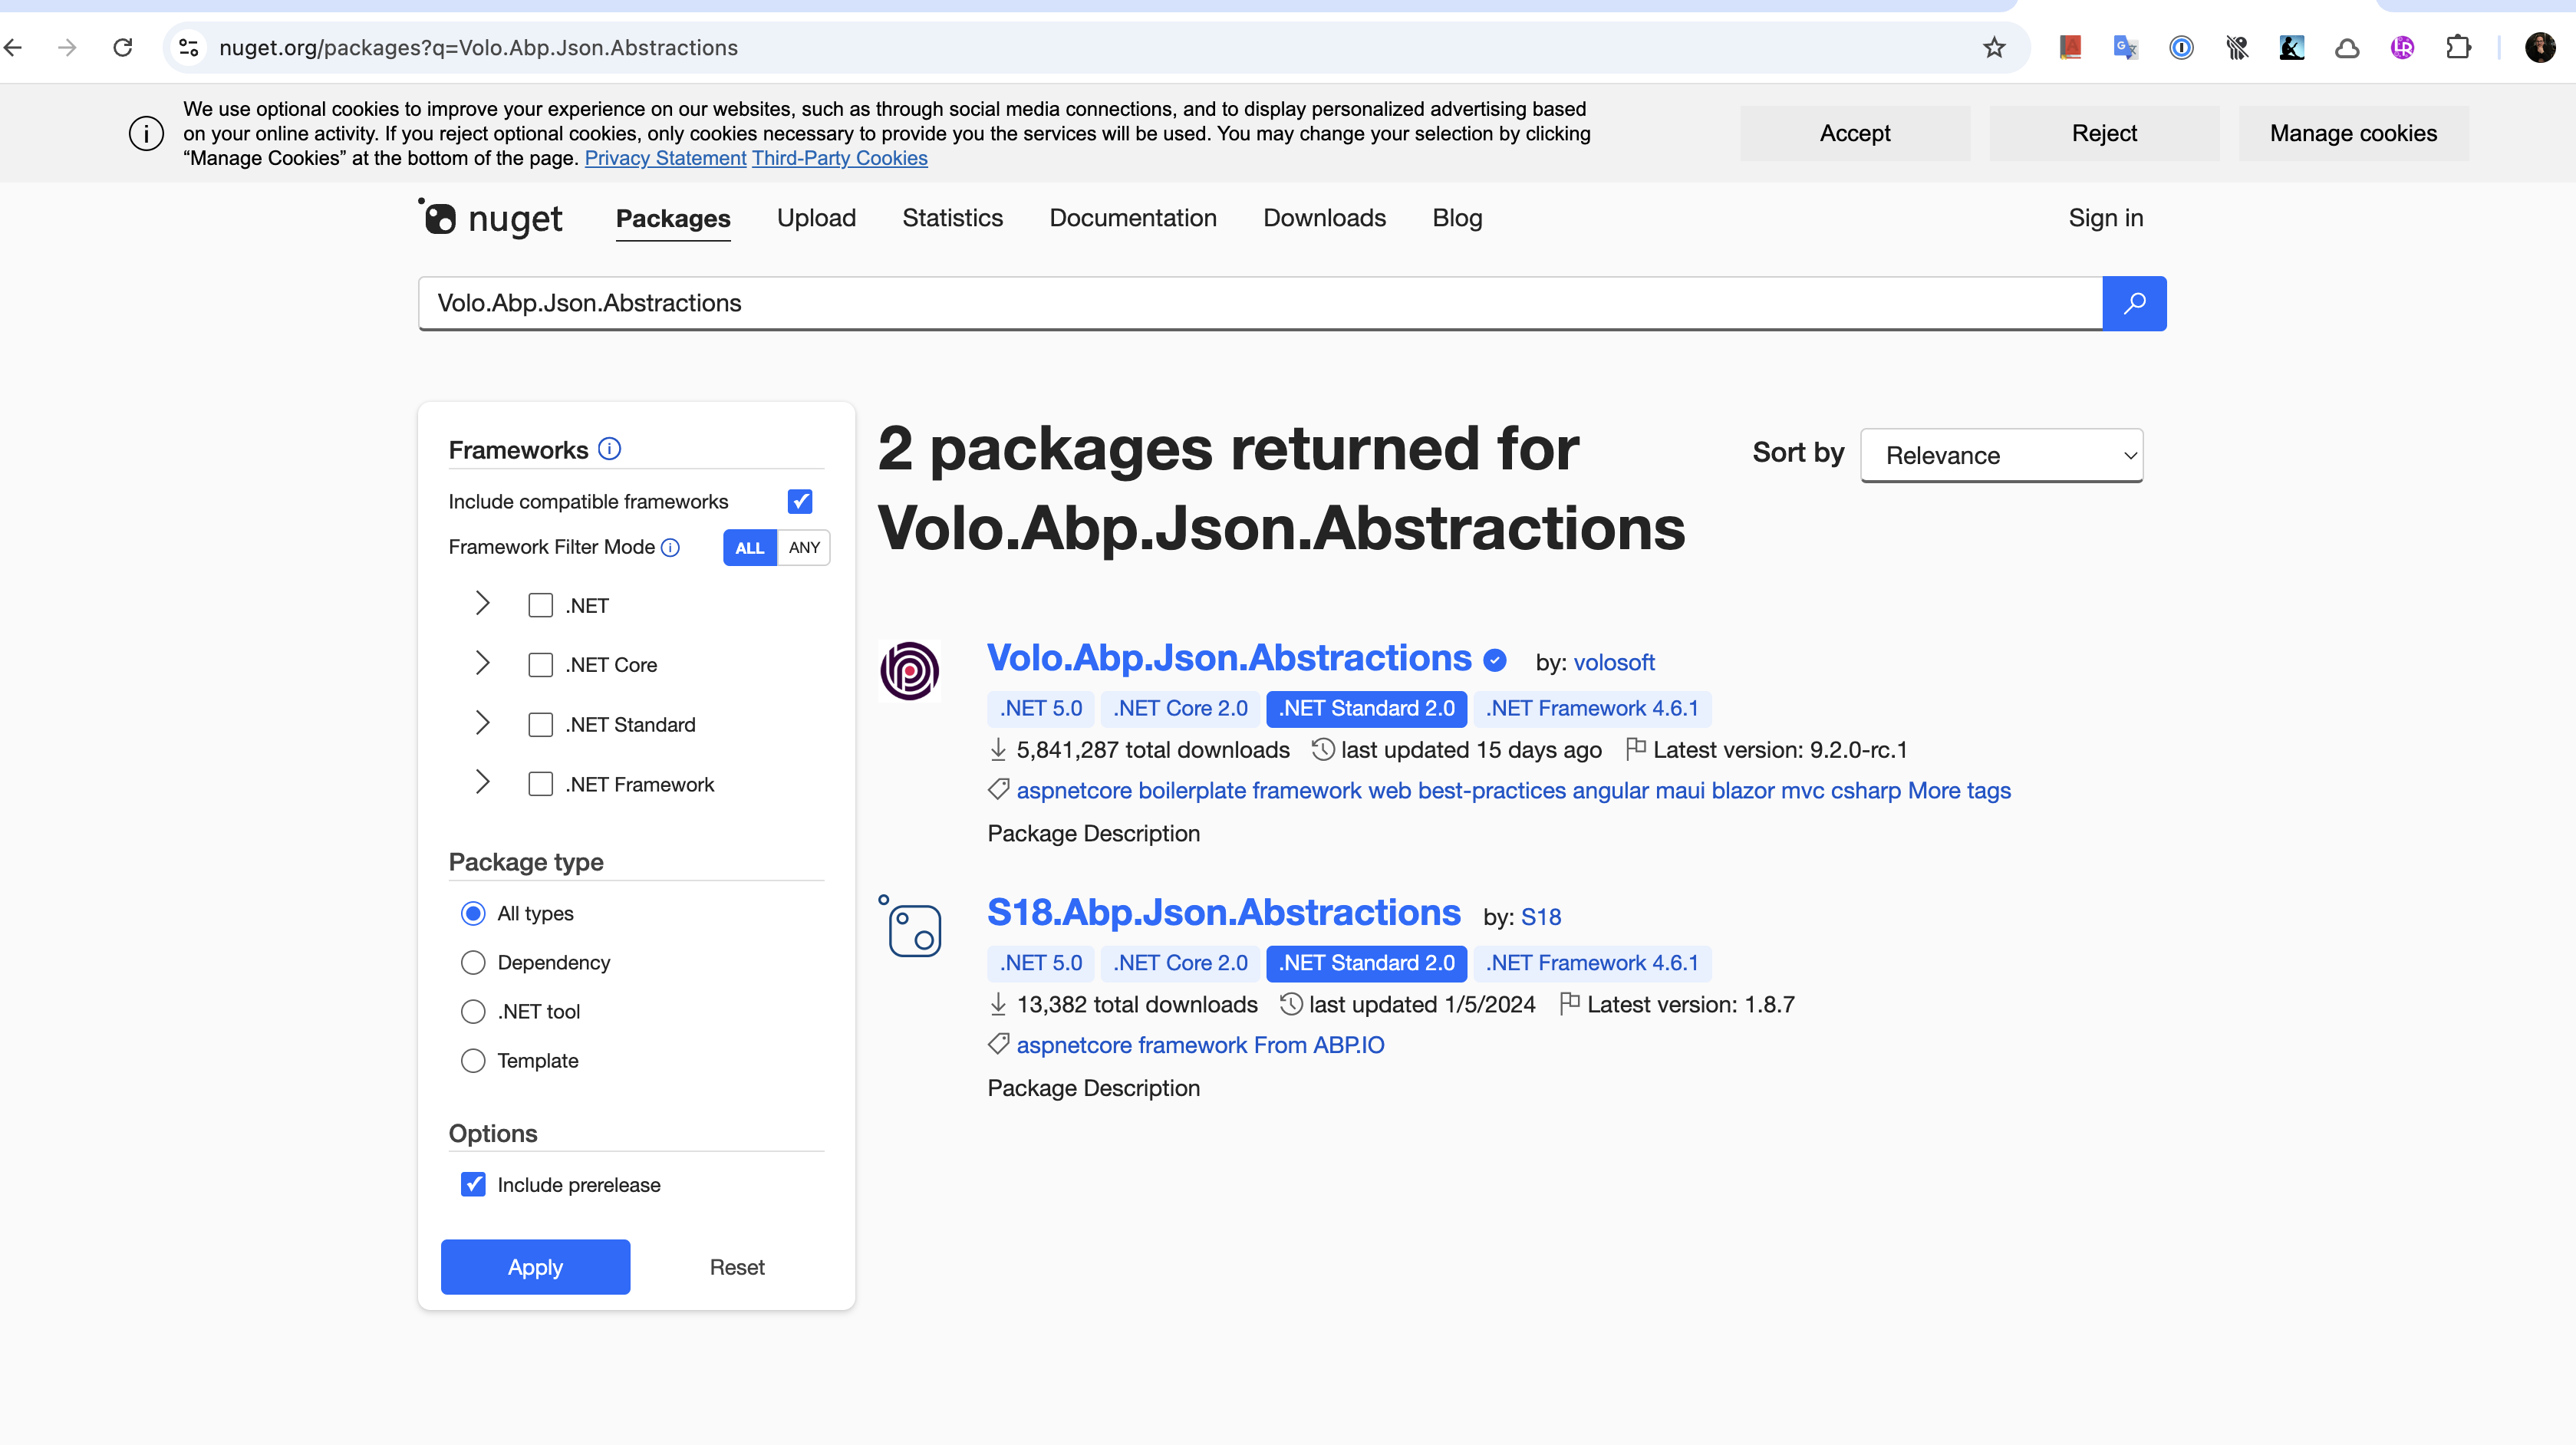
Task: Open the browser extensions puzzle icon
Action: pos(2458,47)
